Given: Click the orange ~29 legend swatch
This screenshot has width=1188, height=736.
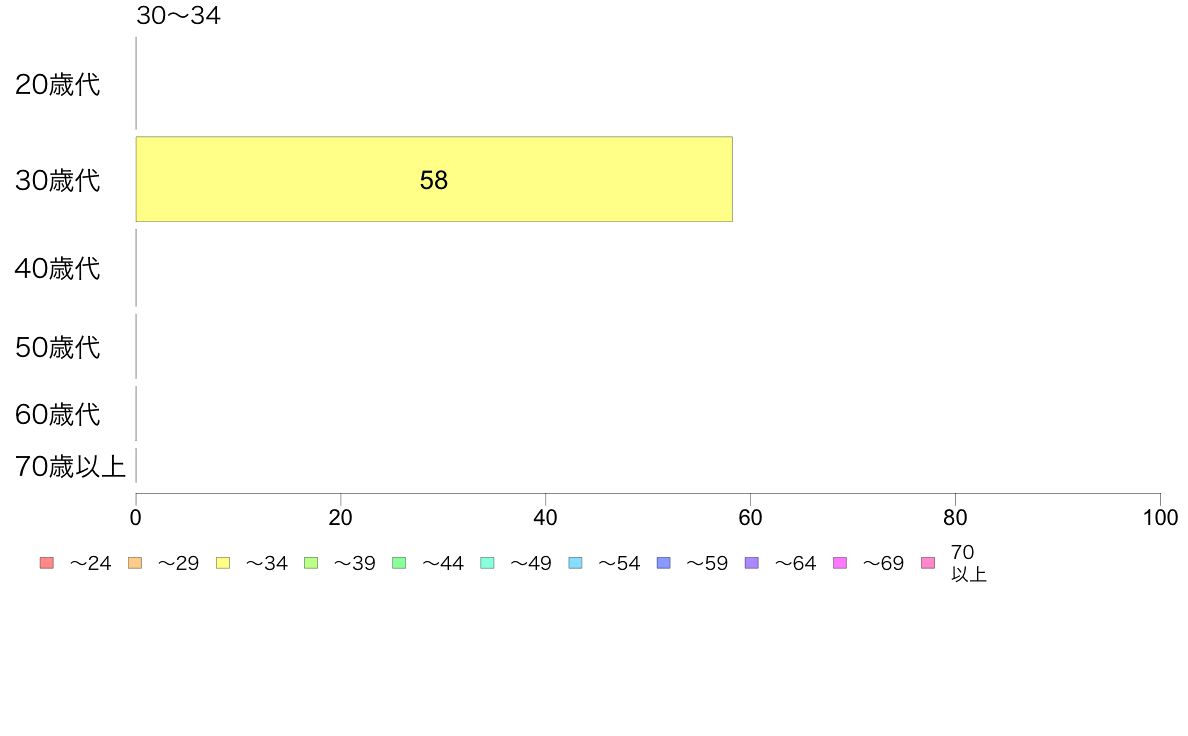Looking at the screenshot, I should pyautogui.click(x=135, y=562).
